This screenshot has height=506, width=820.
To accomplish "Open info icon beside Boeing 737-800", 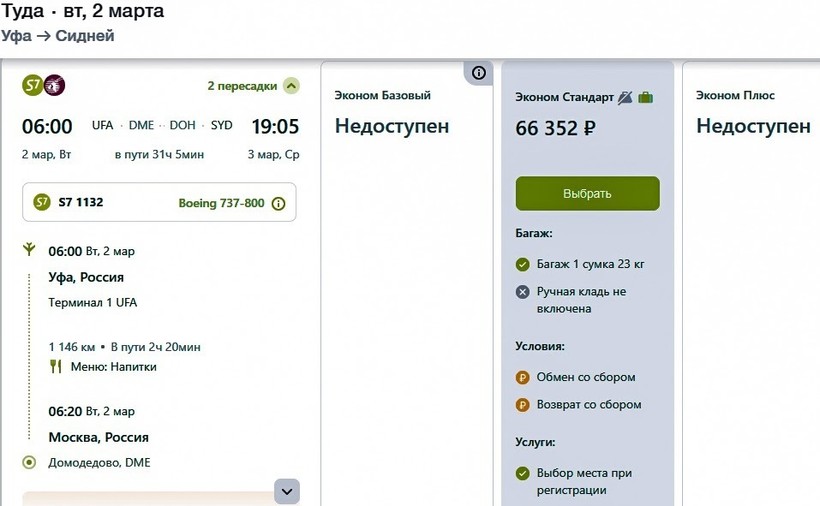I will 278,203.
